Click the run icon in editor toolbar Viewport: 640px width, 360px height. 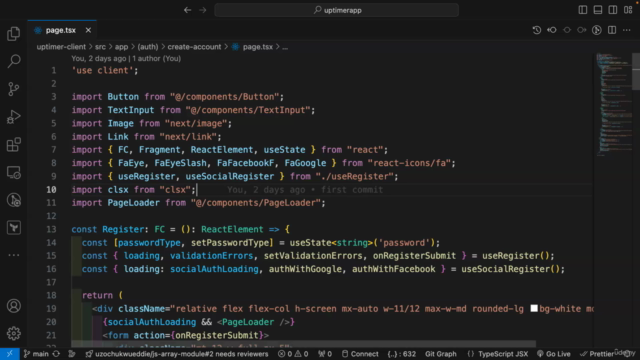click(597, 30)
